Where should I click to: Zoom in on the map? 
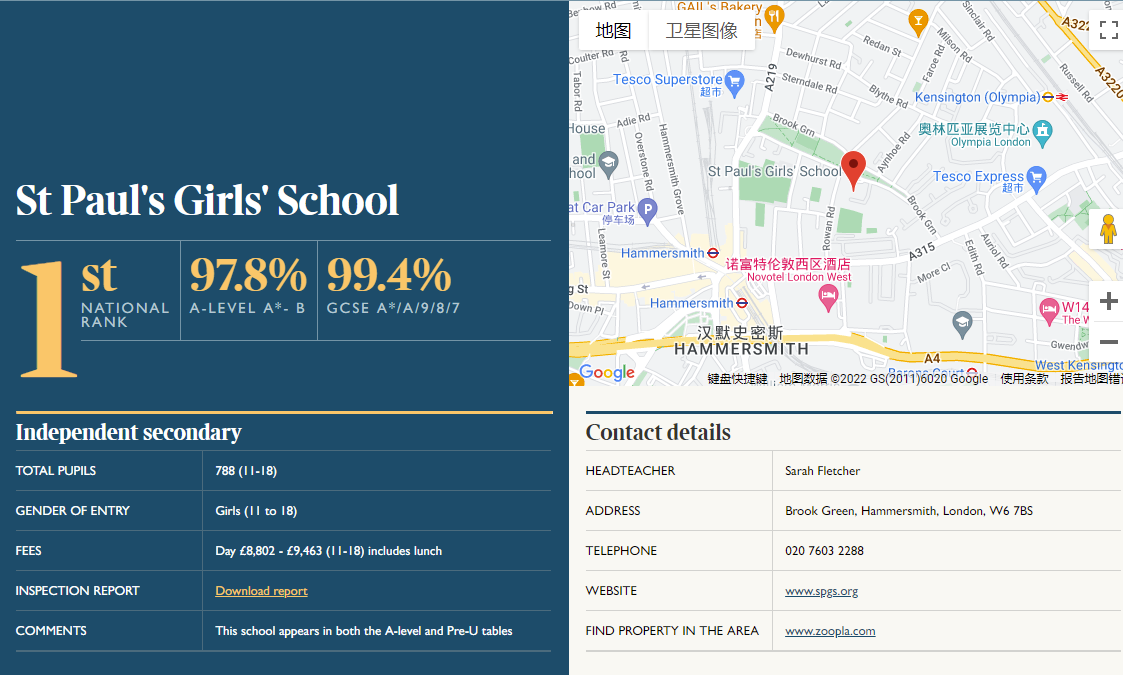pyautogui.click(x=1108, y=301)
